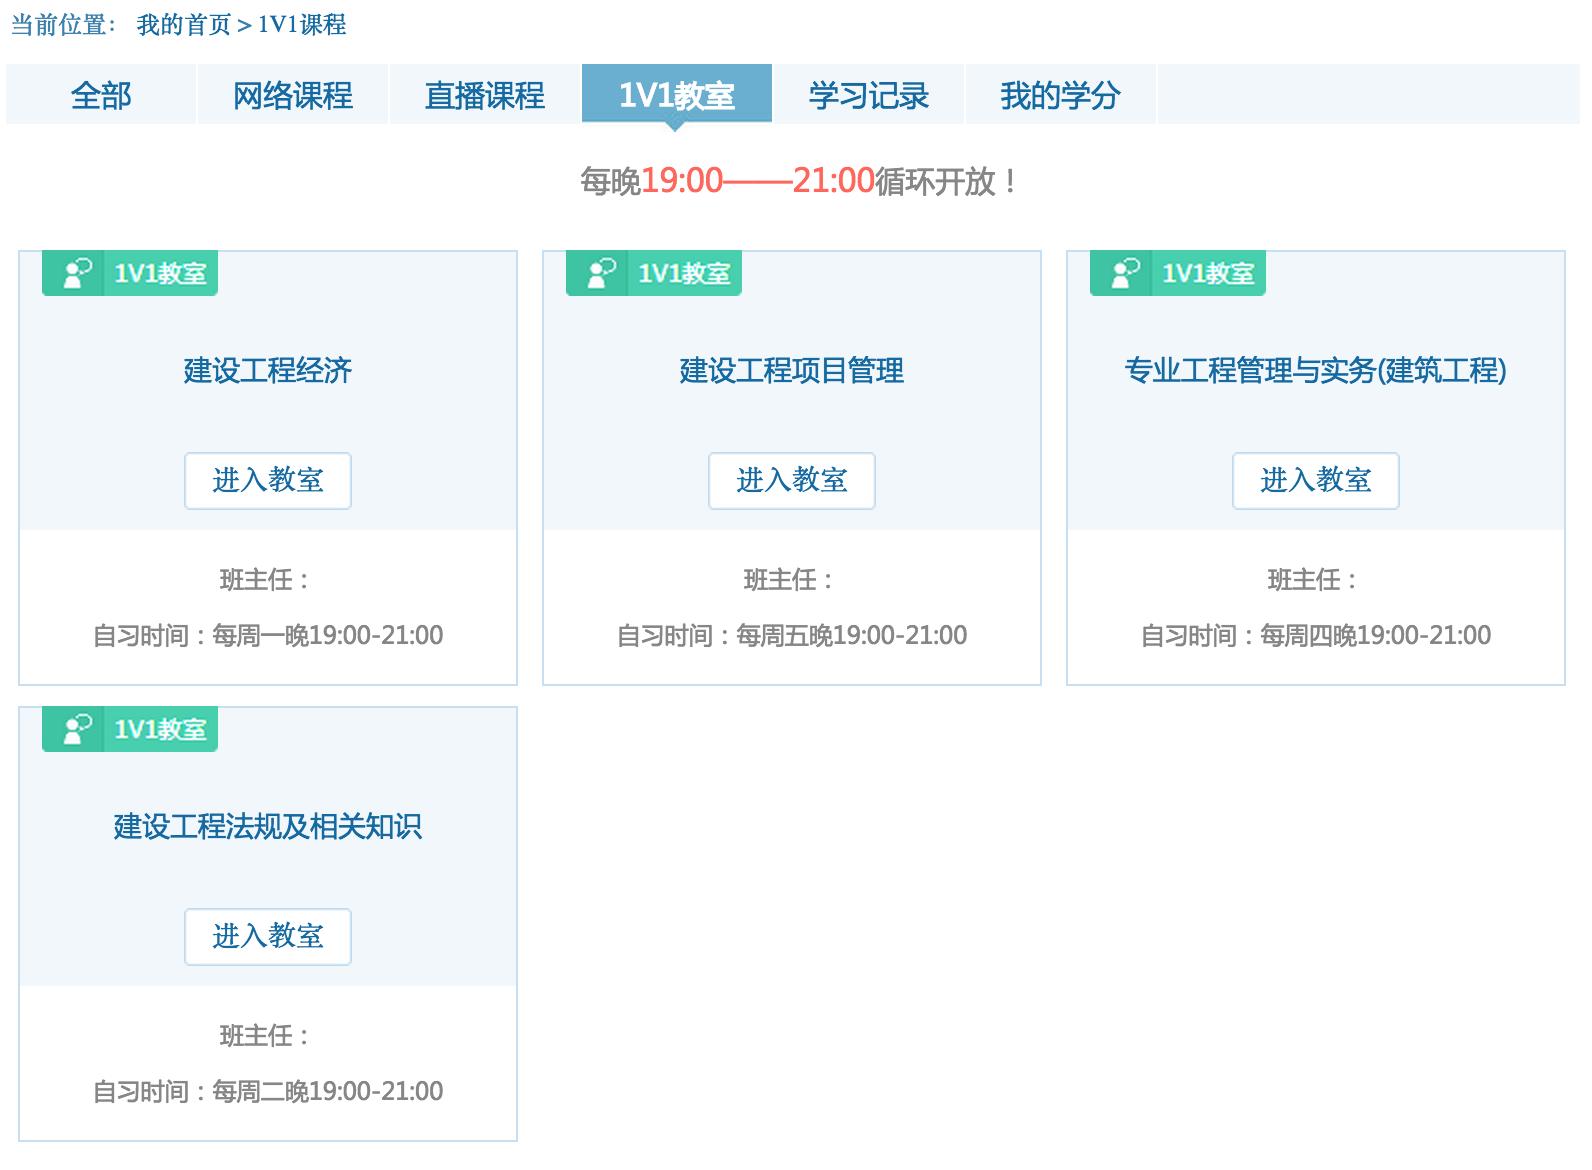Open 建设工程法规及相关知识 course title
Viewport: 1592px width, 1170px height.
click(268, 827)
